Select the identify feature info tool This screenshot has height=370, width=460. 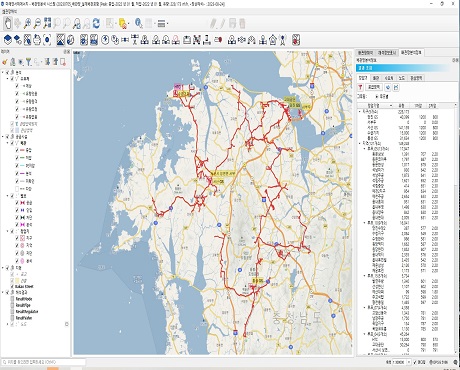139,23
